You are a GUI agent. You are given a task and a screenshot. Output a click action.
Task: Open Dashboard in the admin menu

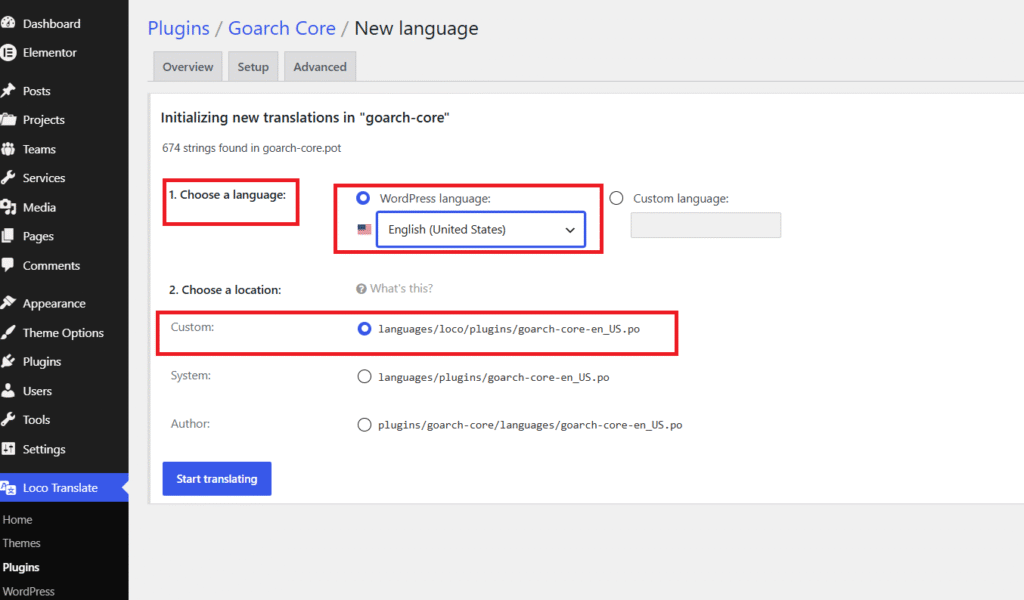52,24
